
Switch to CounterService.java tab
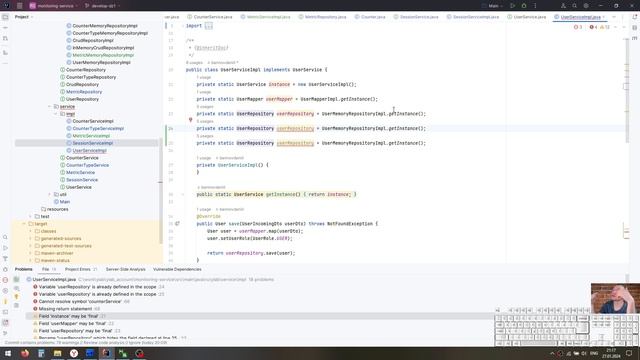click(210, 17)
